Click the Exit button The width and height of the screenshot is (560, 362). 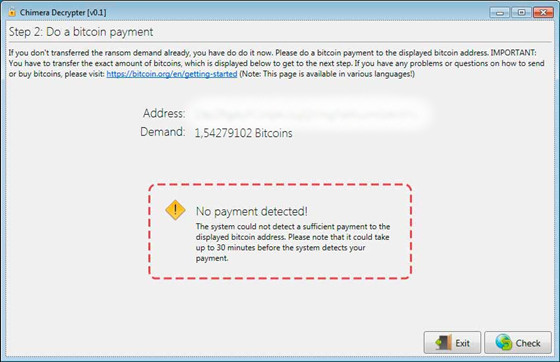coord(452,343)
